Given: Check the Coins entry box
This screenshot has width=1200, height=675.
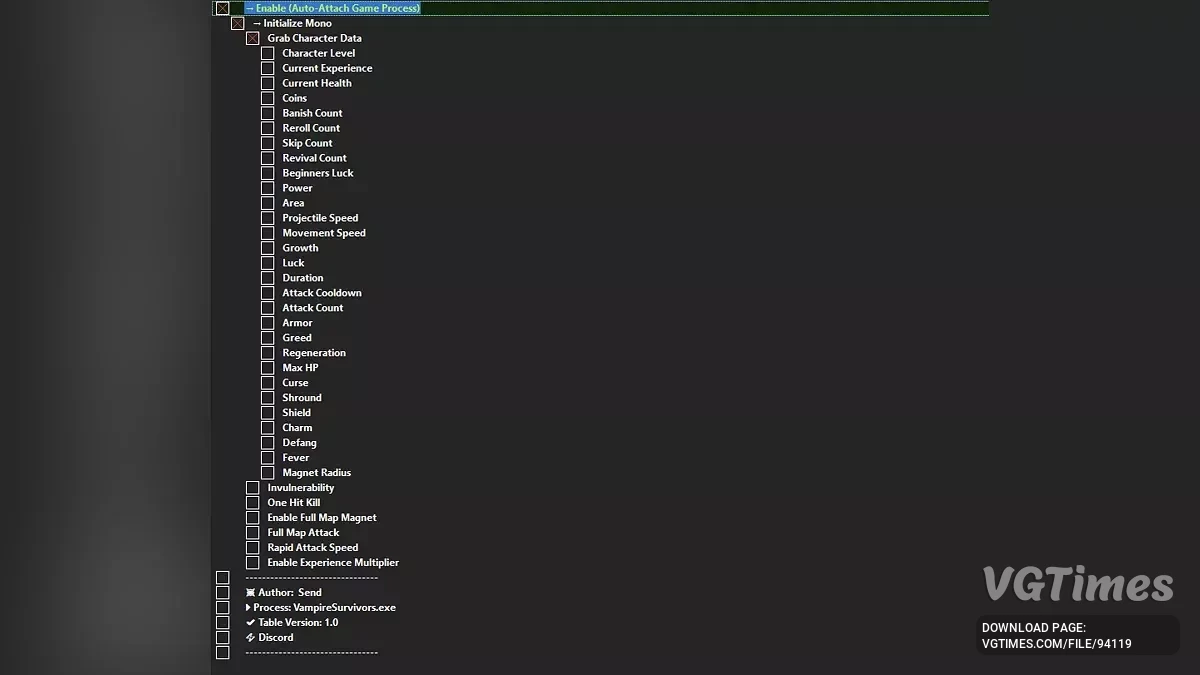Looking at the screenshot, I should click(268, 98).
